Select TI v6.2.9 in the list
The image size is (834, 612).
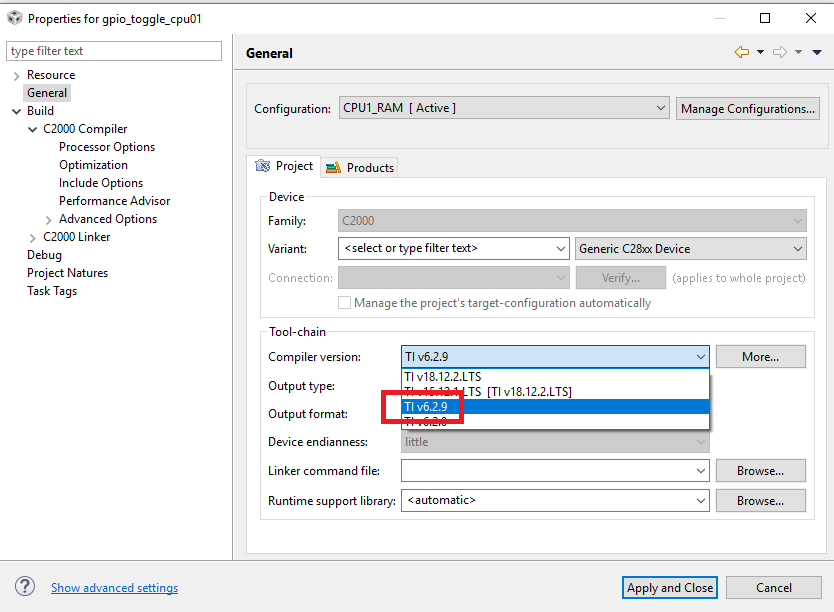(555, 406)
